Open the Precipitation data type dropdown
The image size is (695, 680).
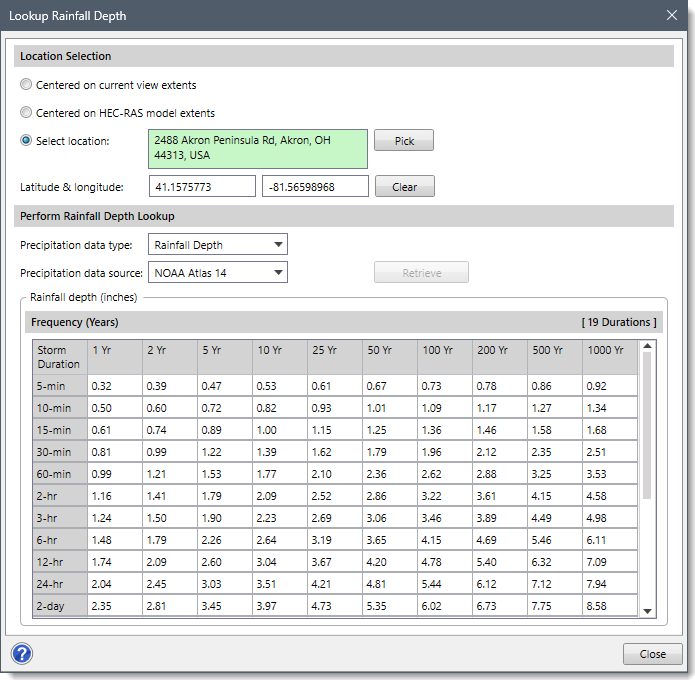pyautogui.click(x=218, y=245)
